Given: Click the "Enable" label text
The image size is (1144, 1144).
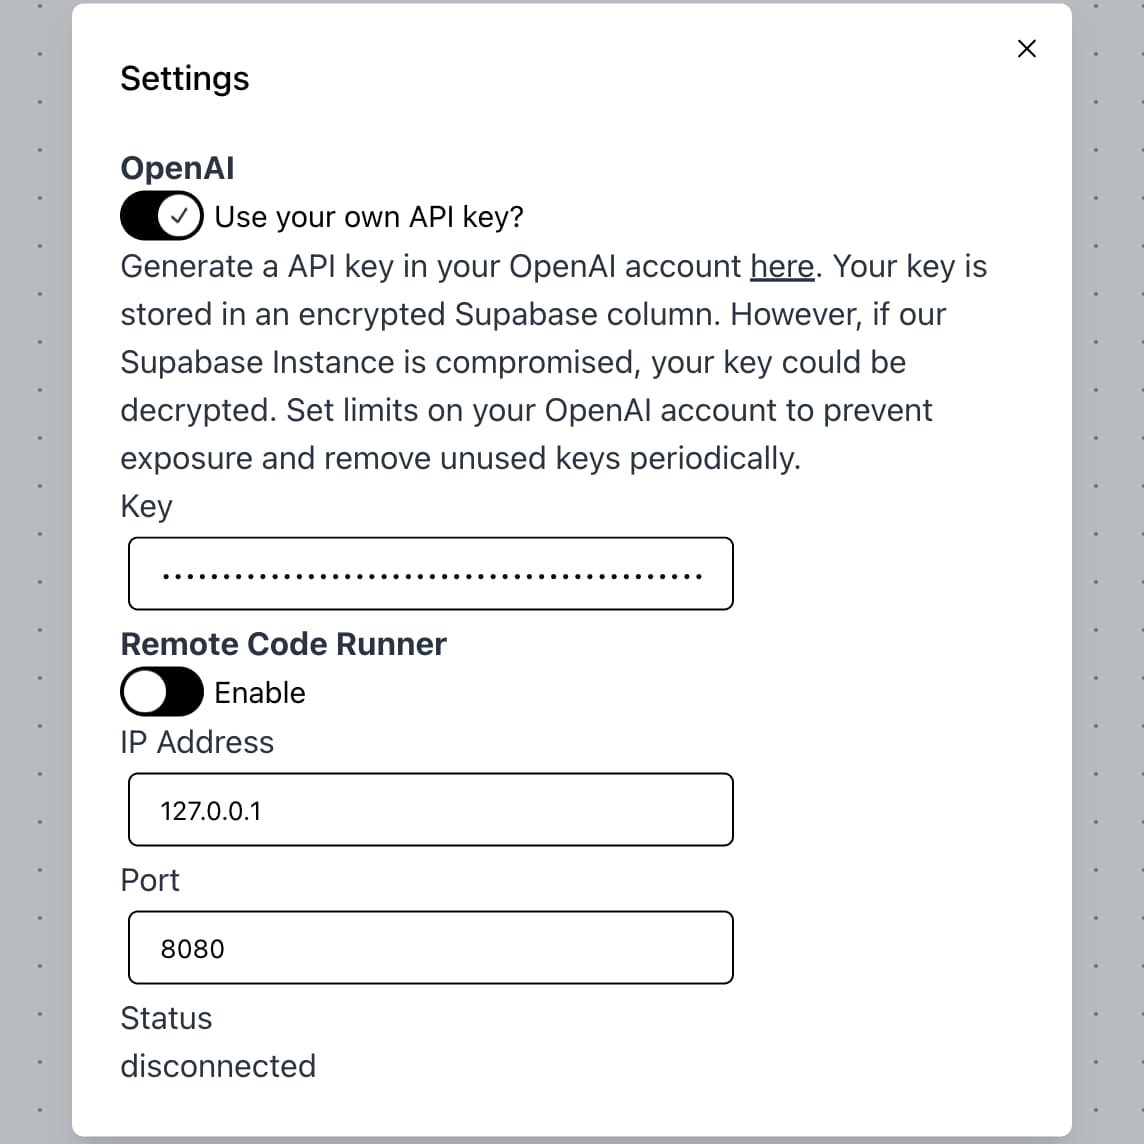Looking at the screenshot, I should point(260,693).
